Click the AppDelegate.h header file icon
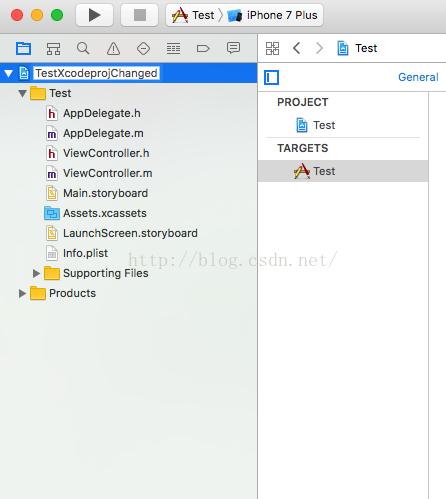 pyautogui.click(x=52, y=113)
